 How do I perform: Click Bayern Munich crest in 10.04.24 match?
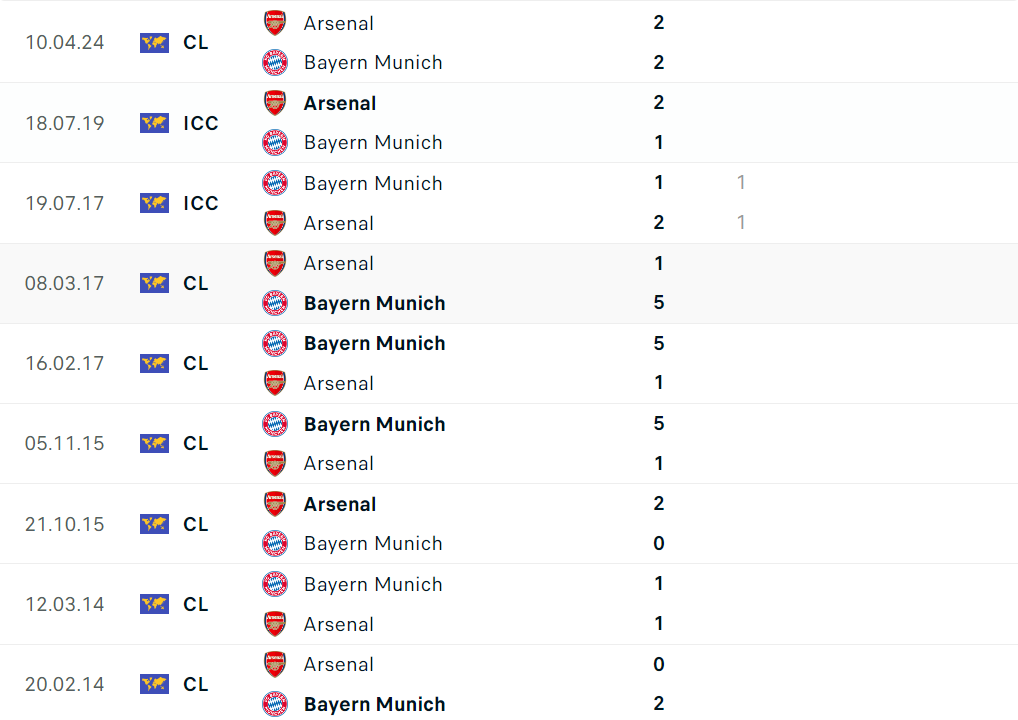275,63
